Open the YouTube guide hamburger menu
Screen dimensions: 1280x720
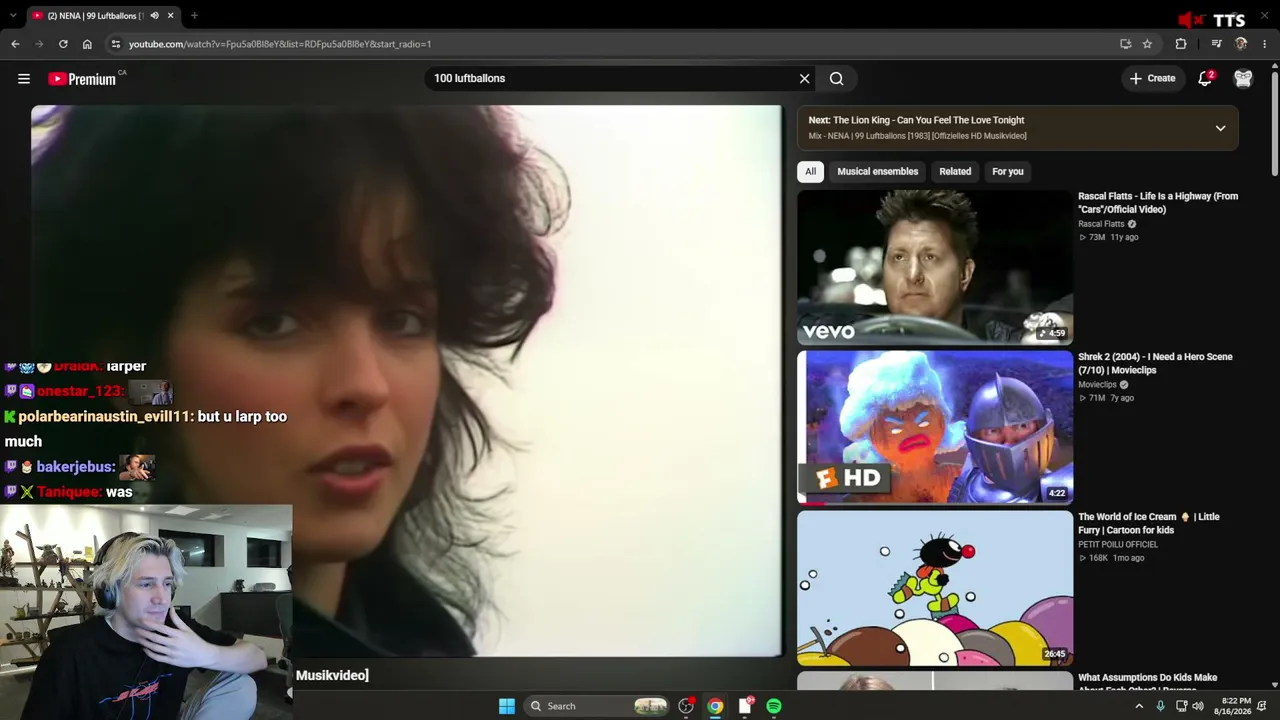point(24,79)
